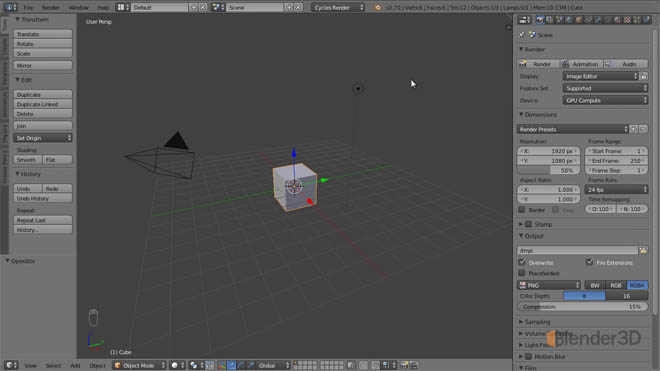Viewport: 660px width, 371px height.
Task: Open the Render properties tab icon
Action: click(x=540, y=20)
